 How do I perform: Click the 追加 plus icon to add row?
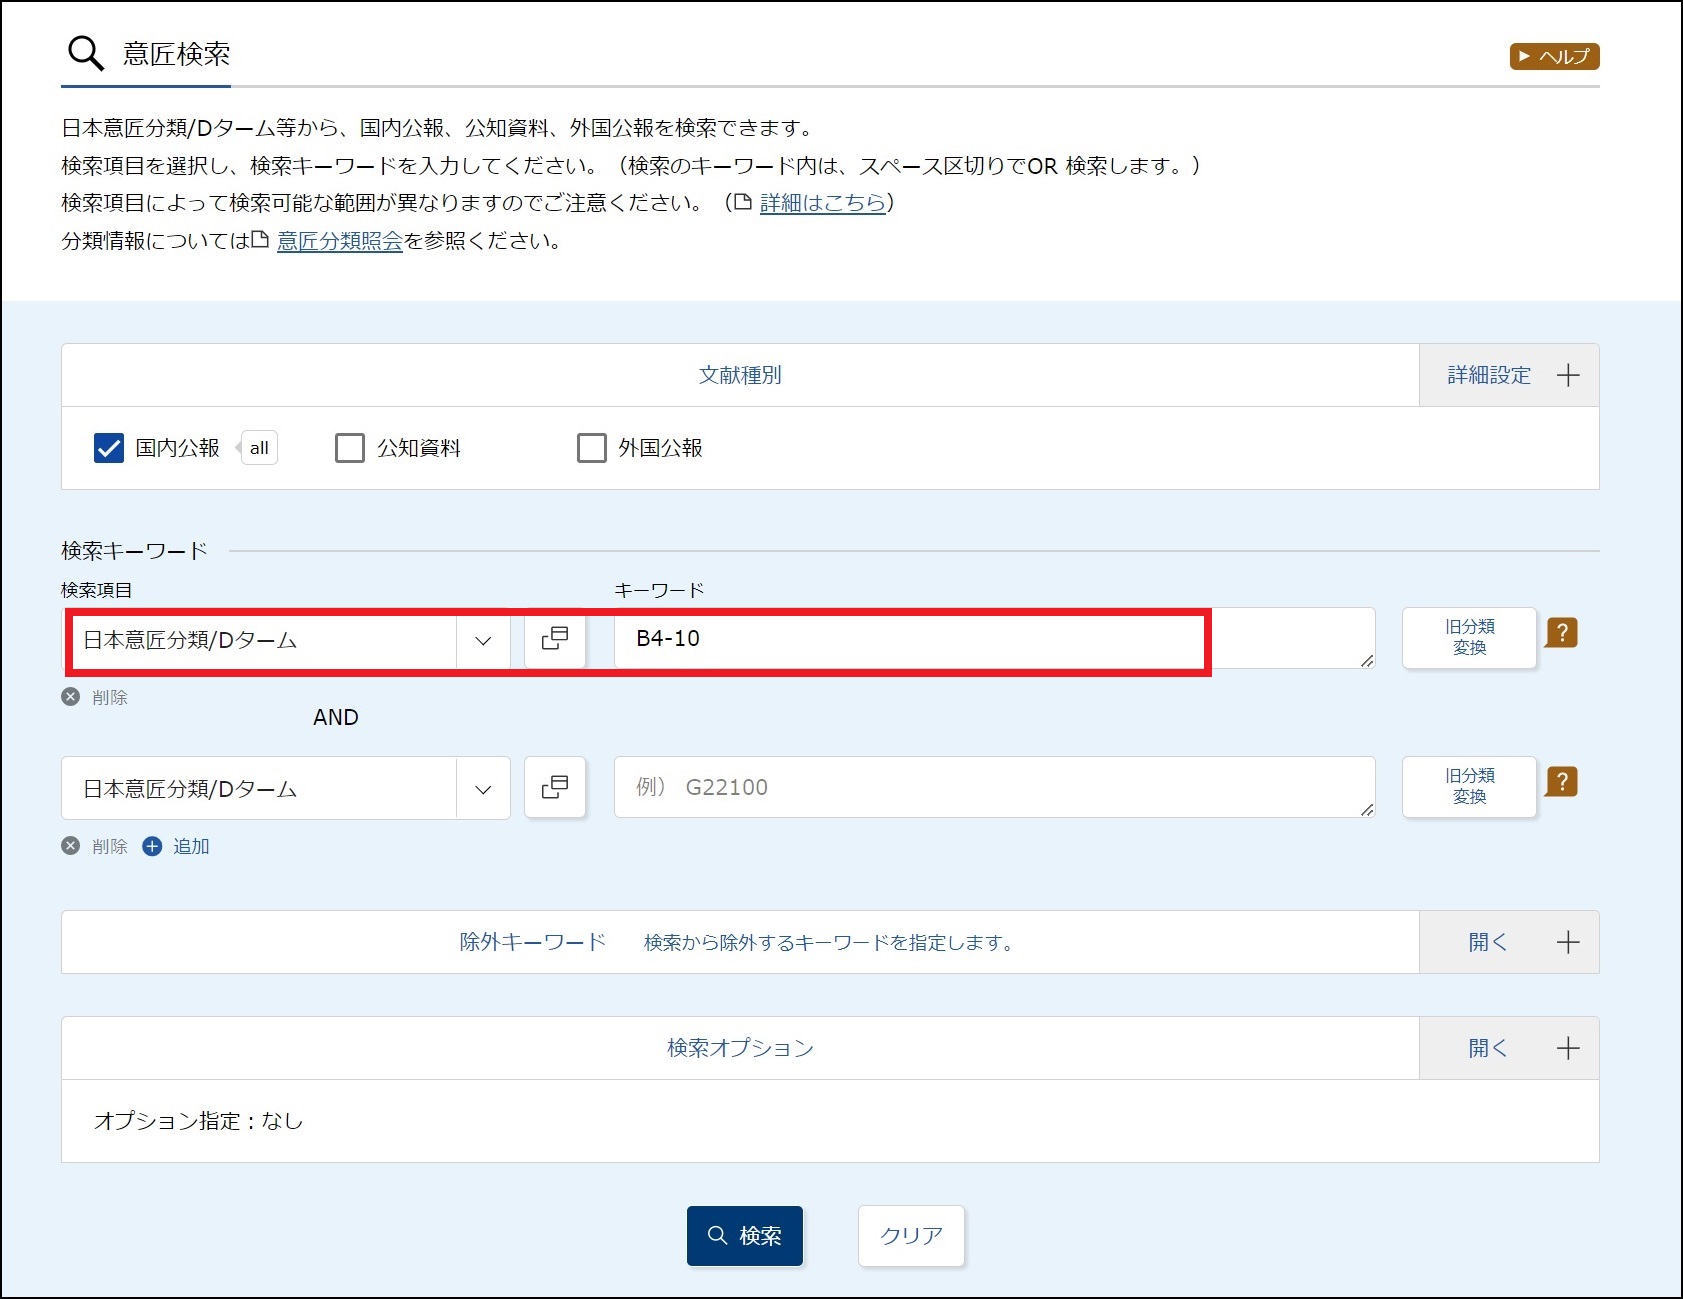click(x=152, y=846)
